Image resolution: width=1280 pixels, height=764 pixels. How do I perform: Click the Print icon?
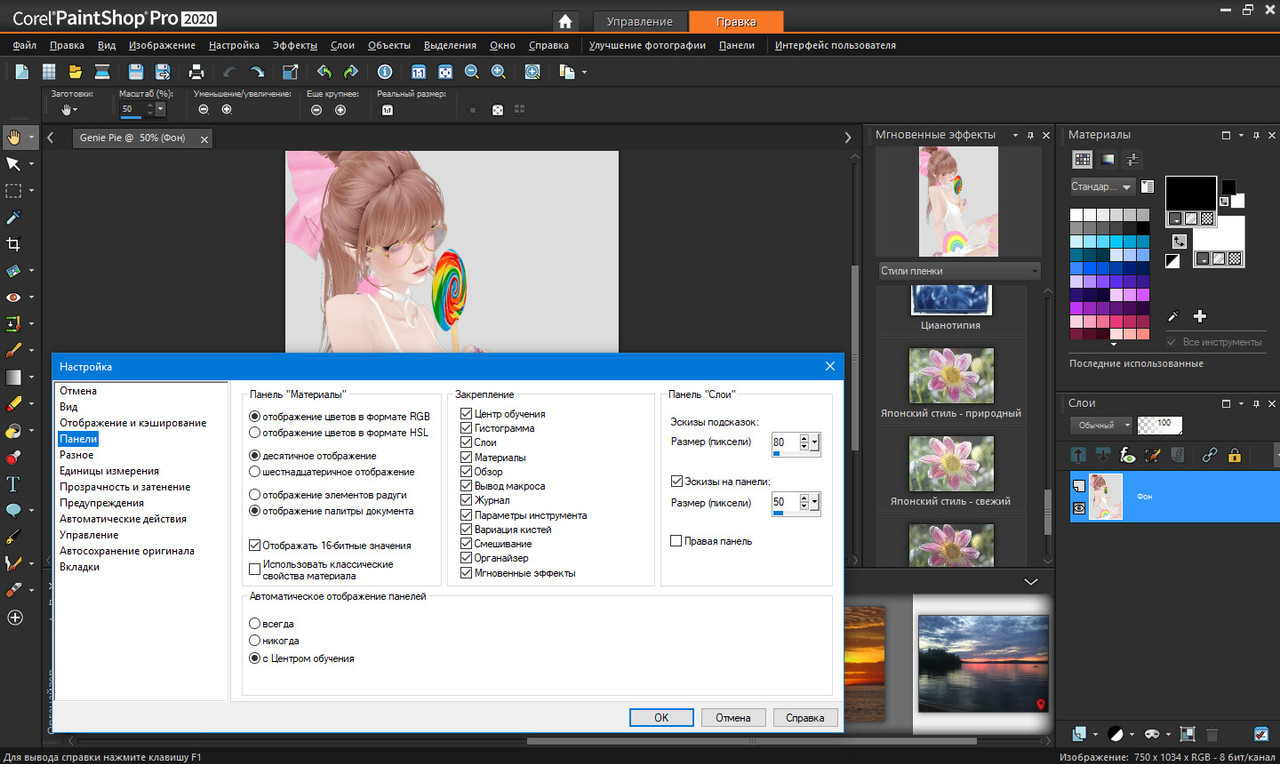[x=197, y=71]
